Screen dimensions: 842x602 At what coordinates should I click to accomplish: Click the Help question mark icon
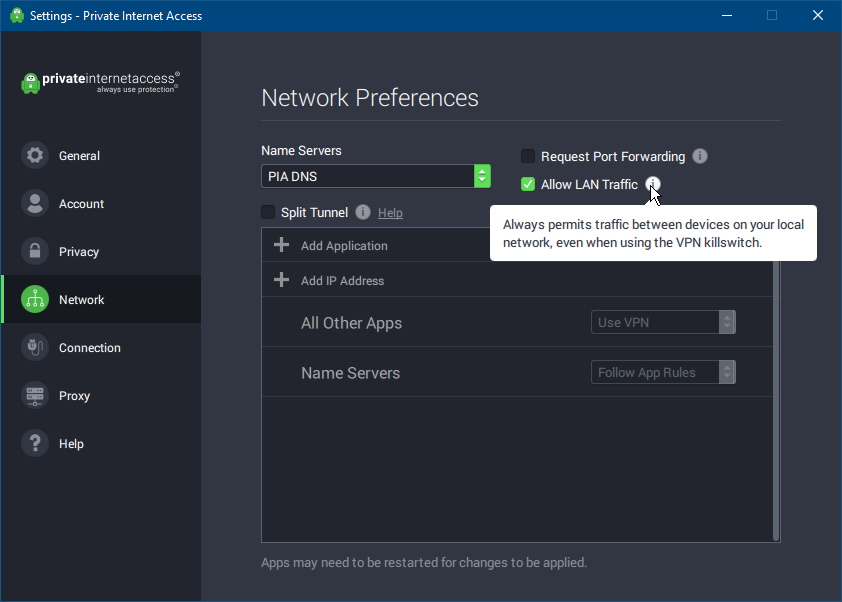coord(35,443)
